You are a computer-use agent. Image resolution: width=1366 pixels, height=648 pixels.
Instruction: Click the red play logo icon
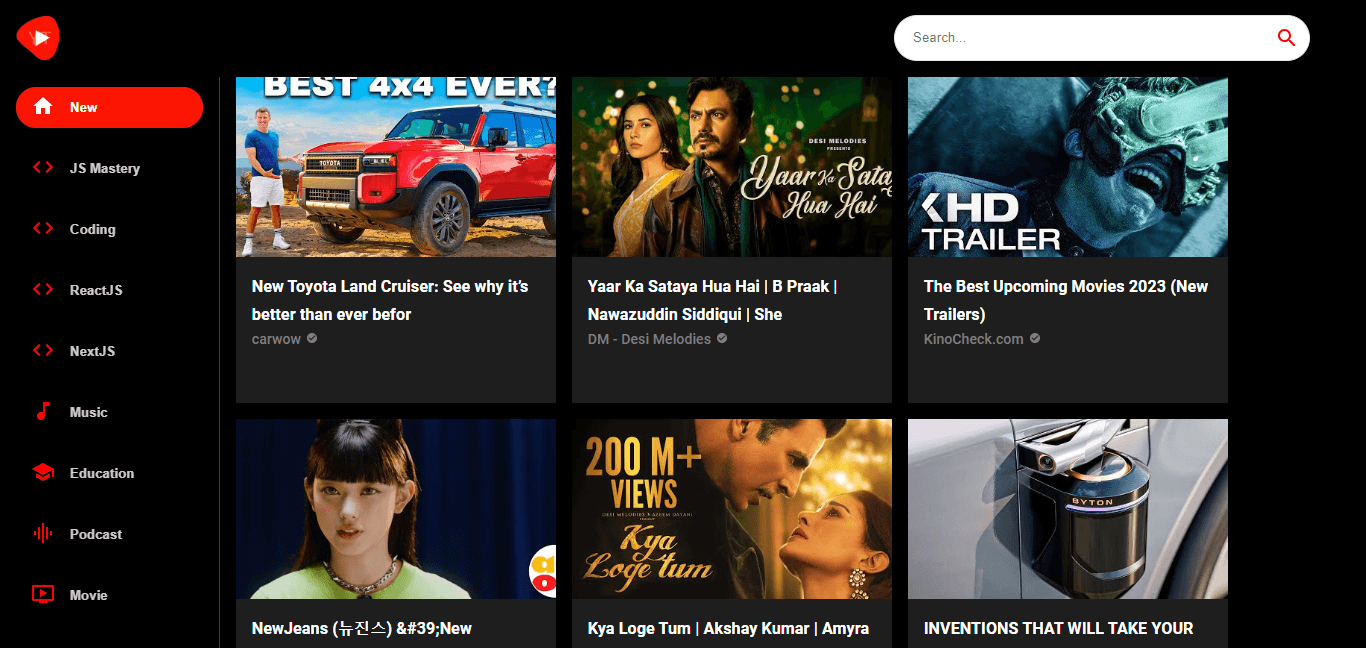pyautogui.click(x=38, y=38)
